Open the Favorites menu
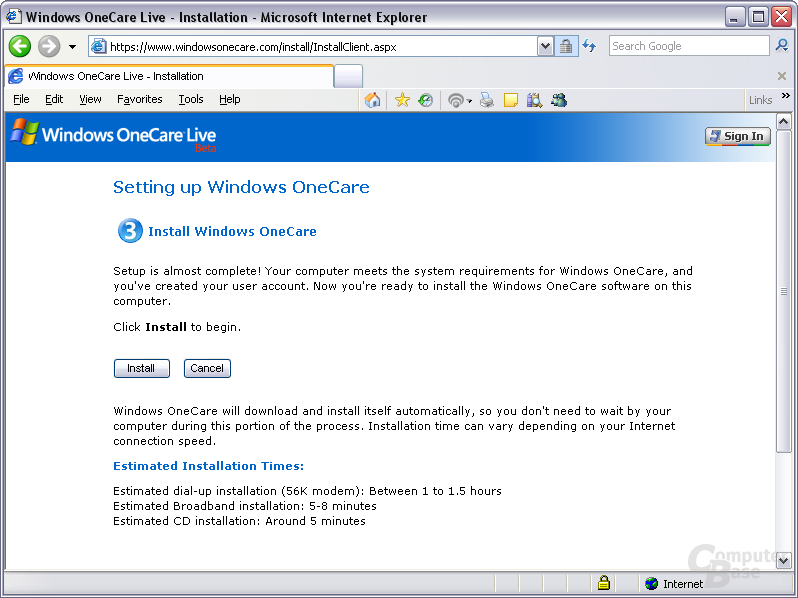The width and height of the screenshot is (798, 598). click(139, 99)
